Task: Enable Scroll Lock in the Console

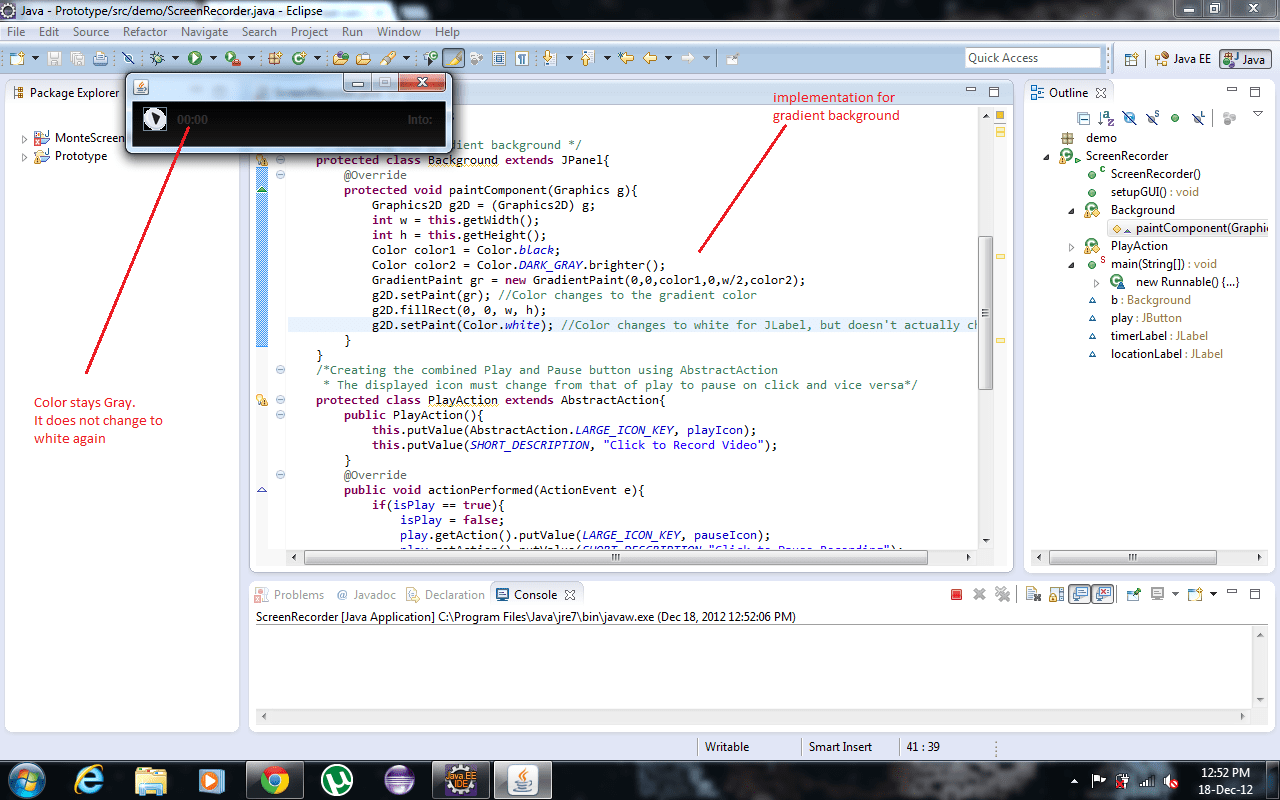Action: pyautogui.click(x=1056, y=593)
